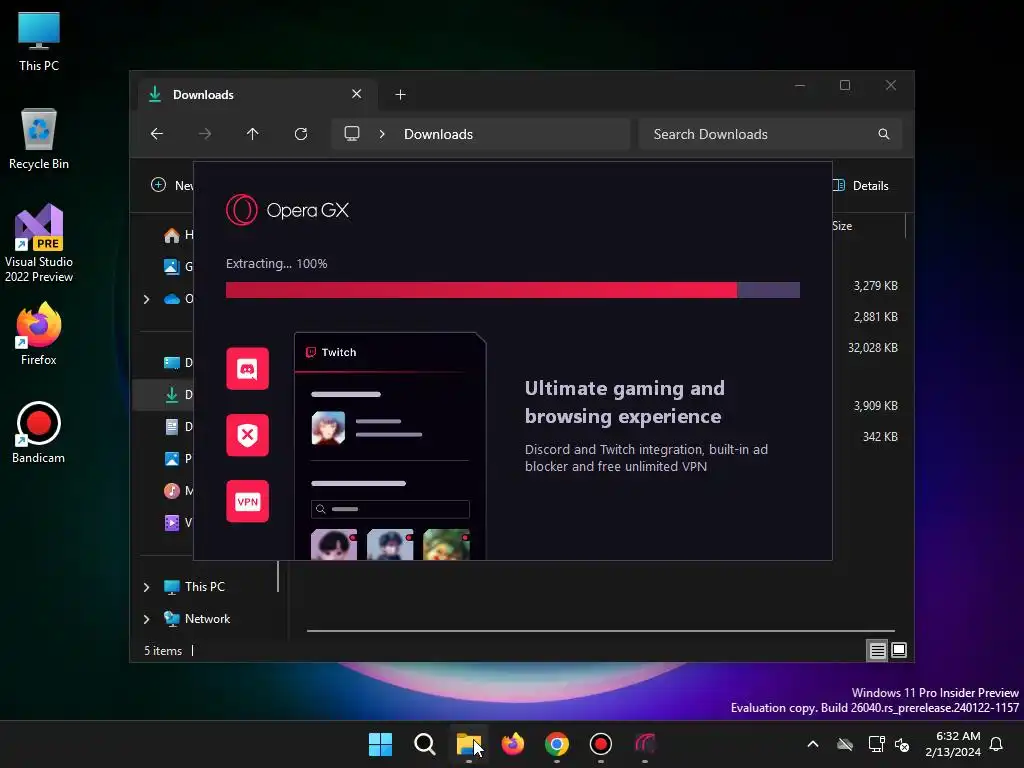
Task: Click the PC icon in address bar
Action: pyautogui.click(x=352, y=134)
